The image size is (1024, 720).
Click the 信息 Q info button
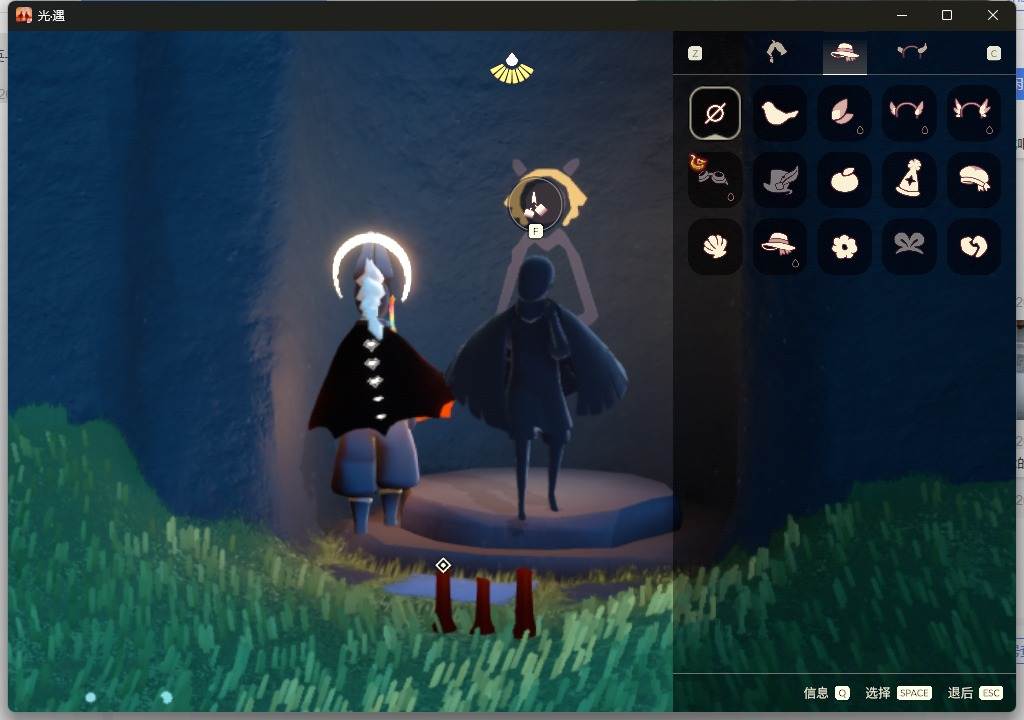[826, 693]
